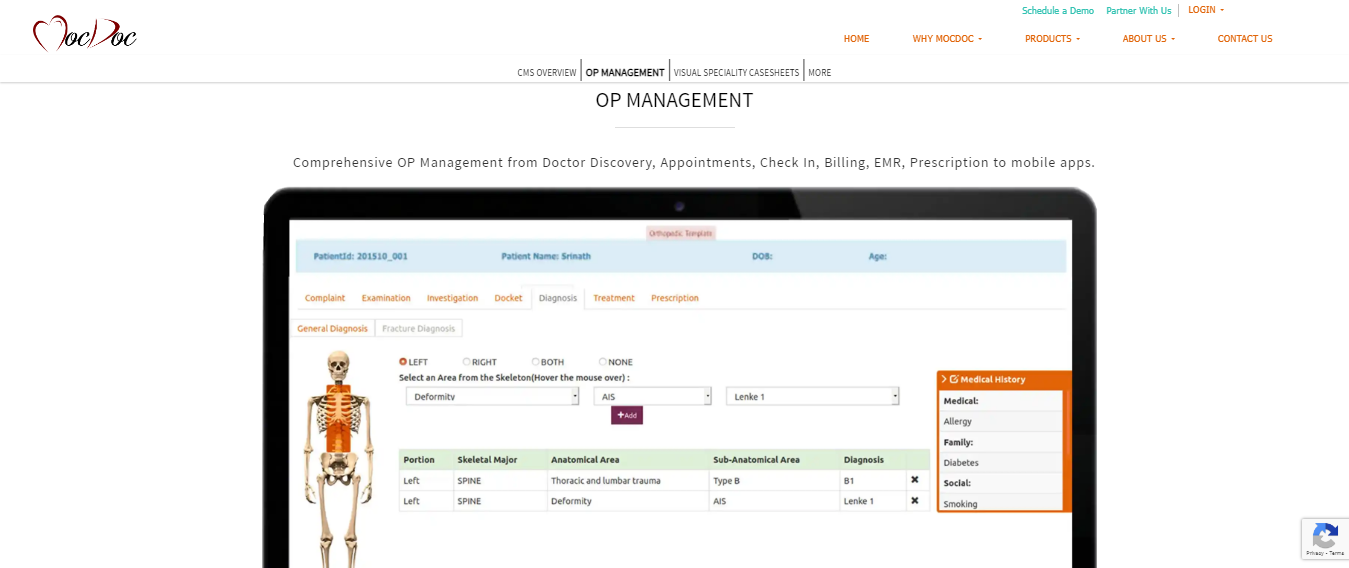Remove the Thoracic and lumbar trauma row
1349x568 pixels.
point(914,480)
